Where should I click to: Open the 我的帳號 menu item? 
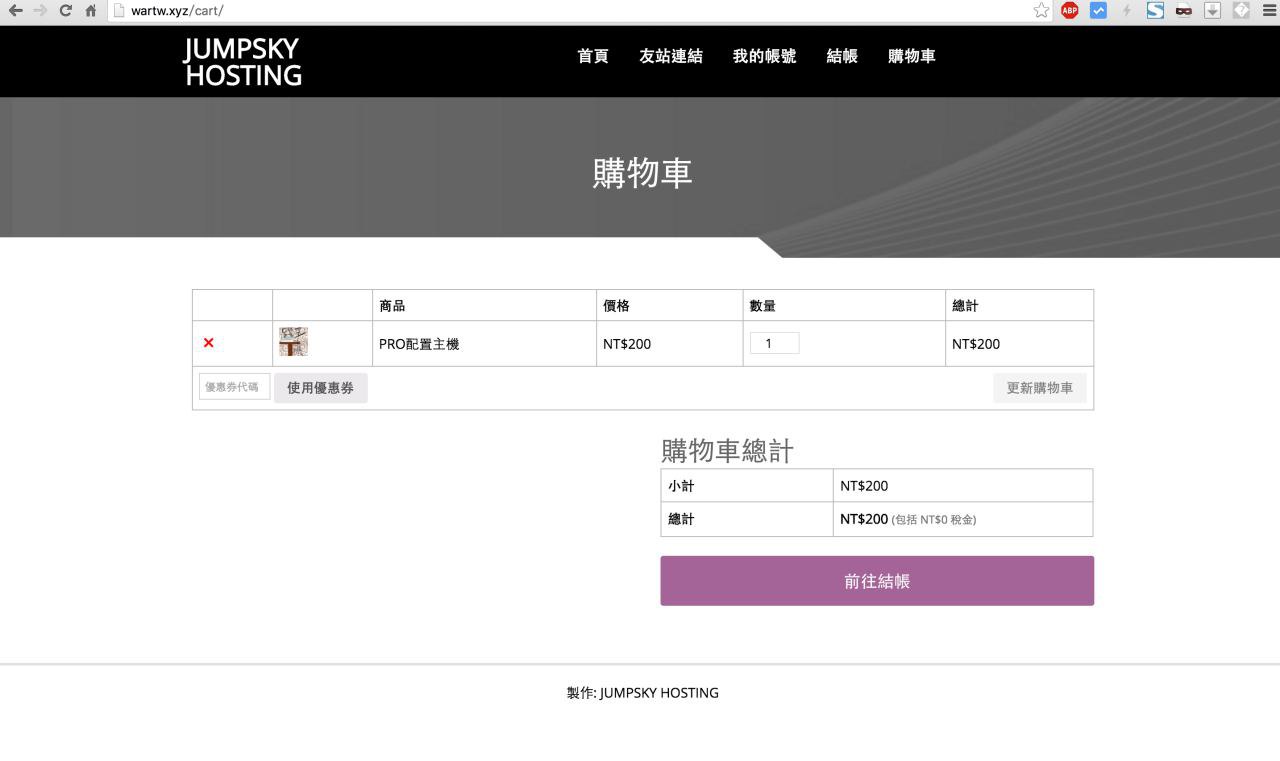[764, 57]
